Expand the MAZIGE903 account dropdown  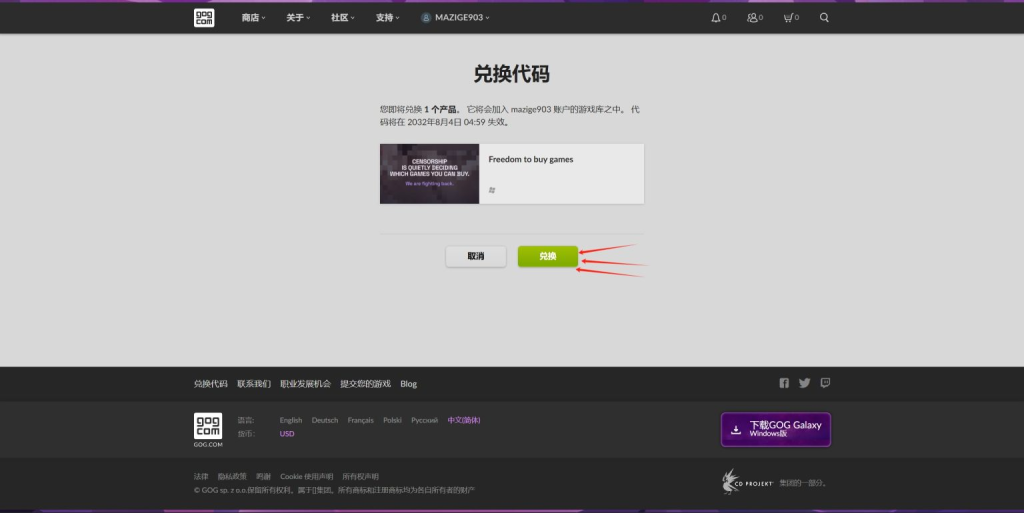456,18
